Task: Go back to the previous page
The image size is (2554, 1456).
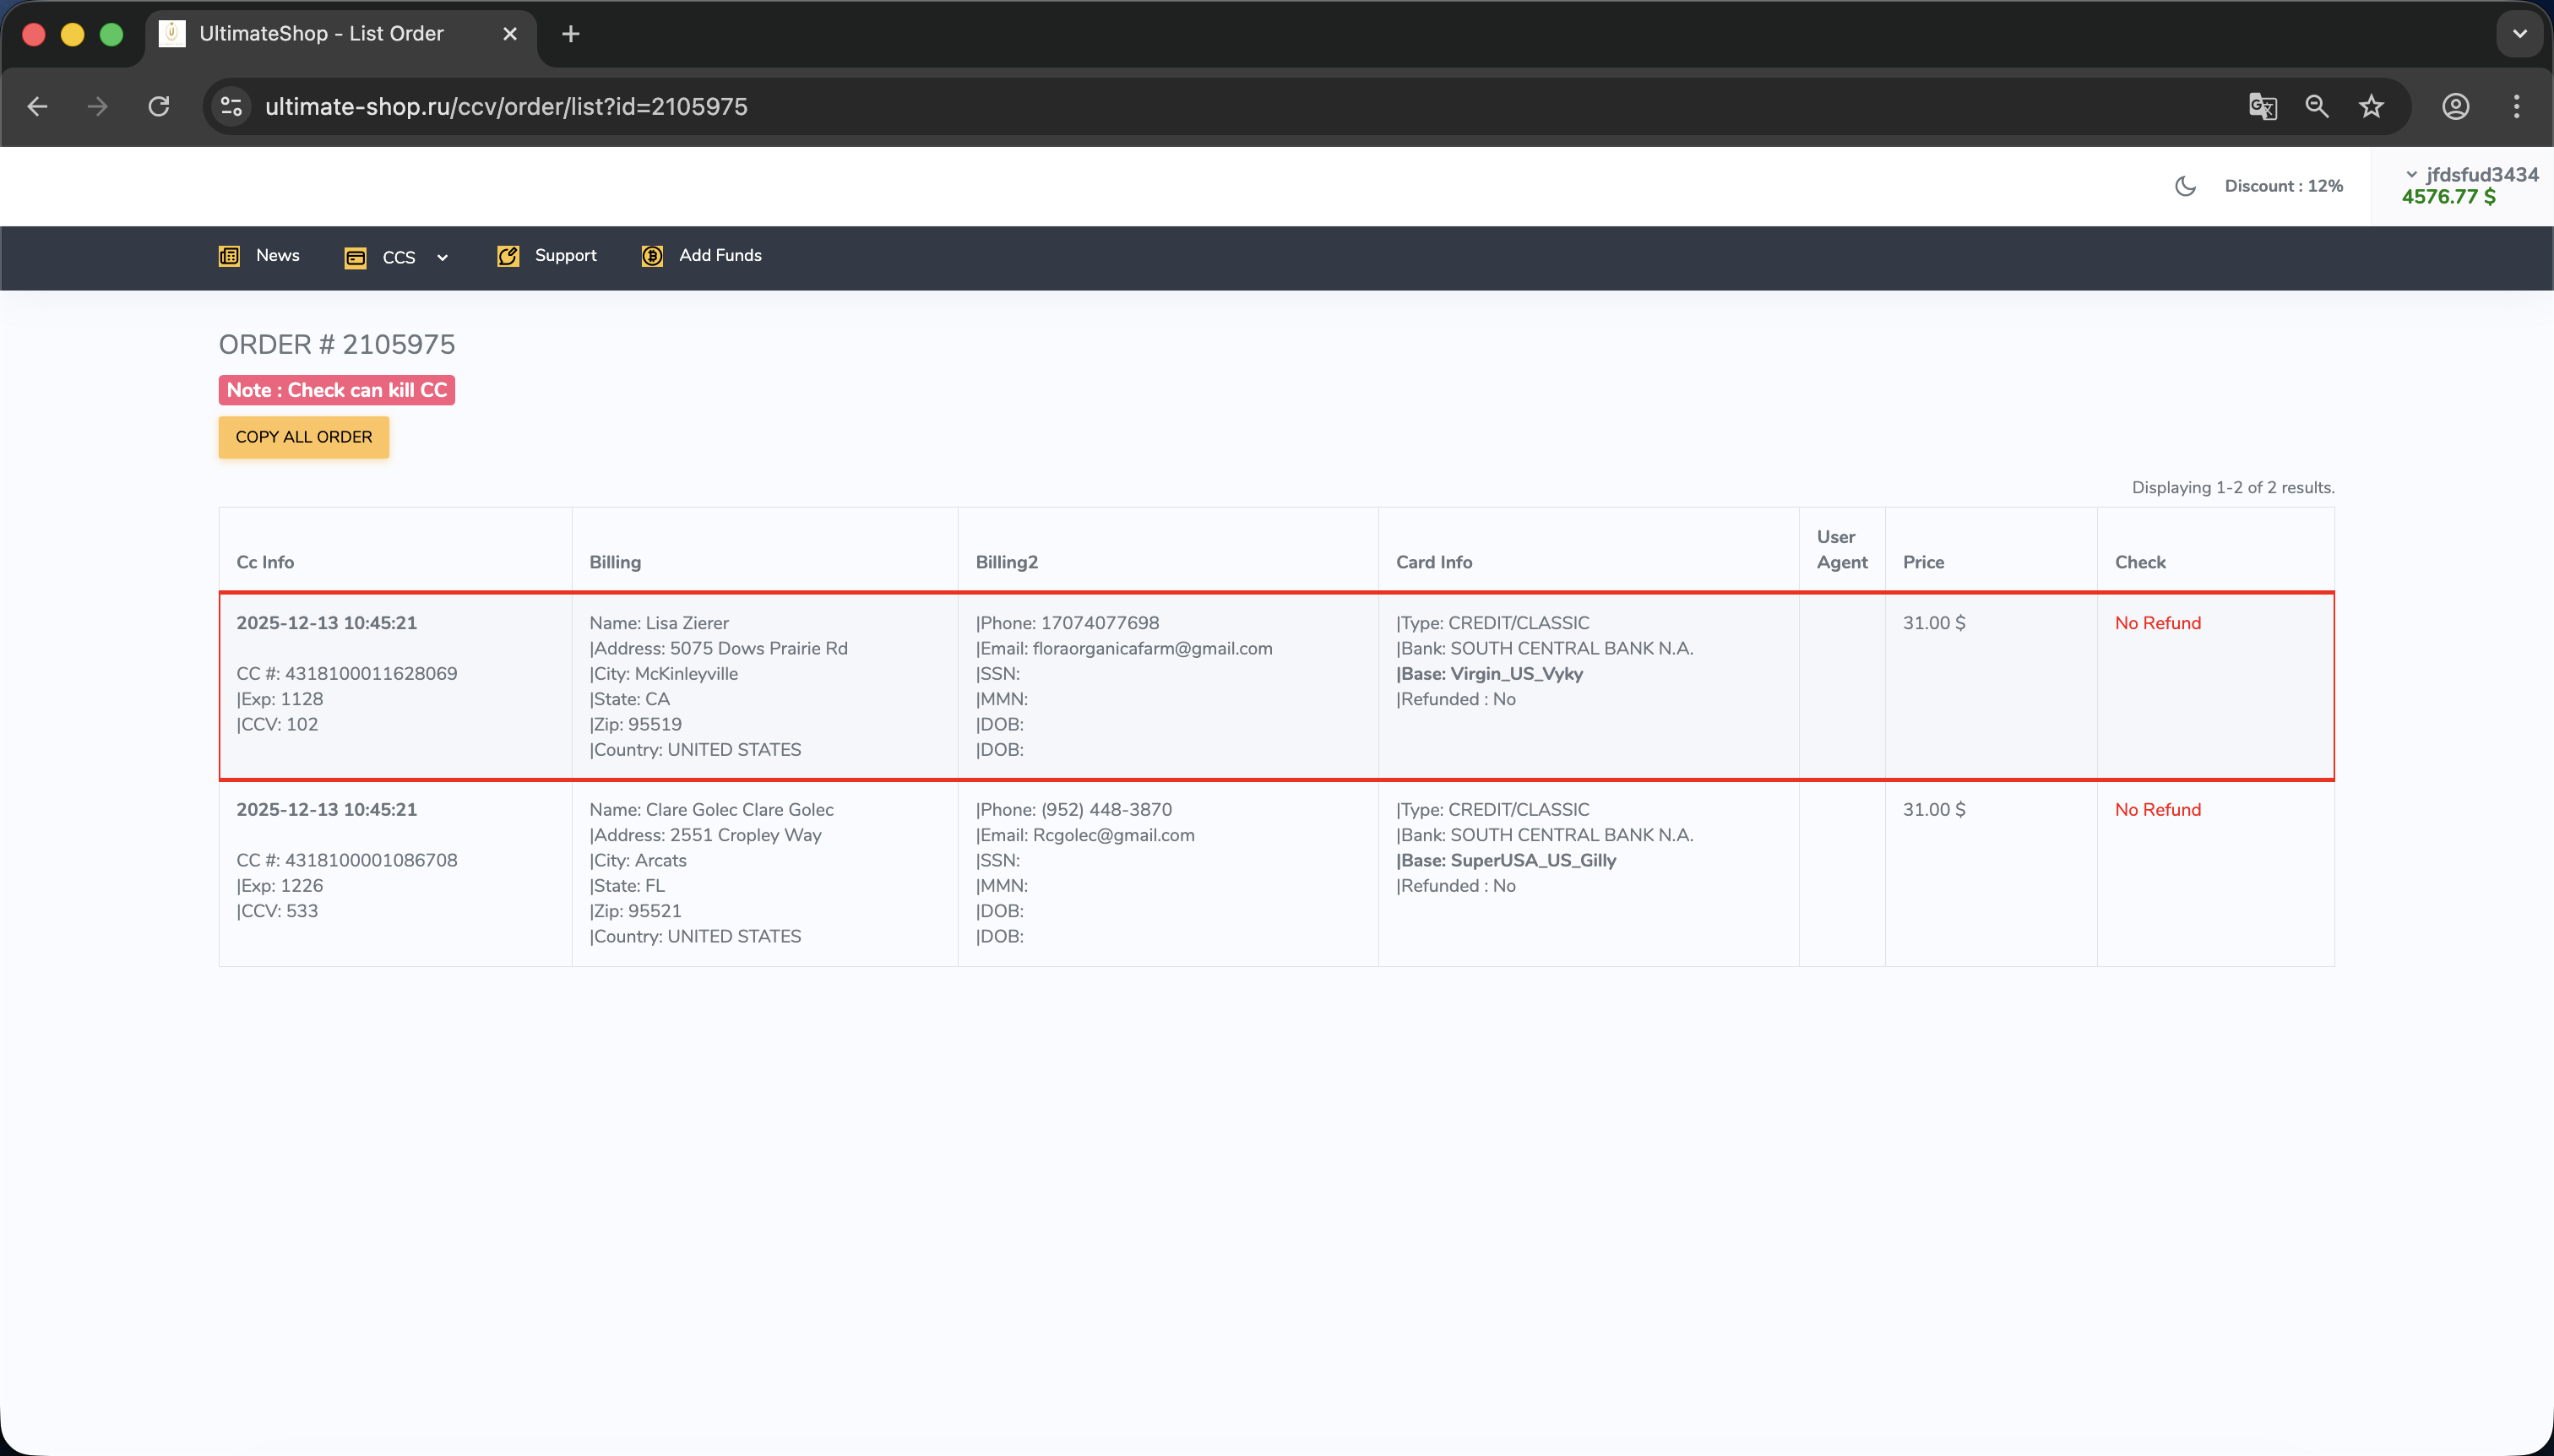Action: pos(38,106)
